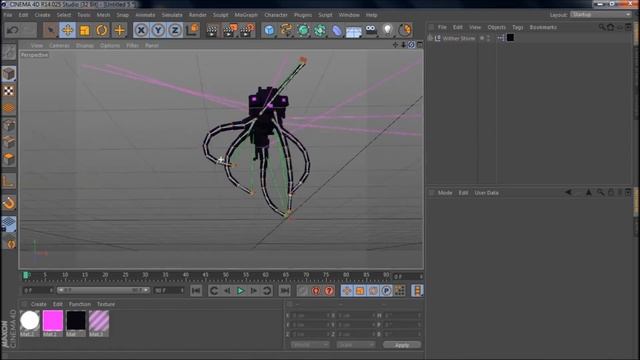
Task: Click Record Active Objects button
Action: pyautogui.click(x=302, y=291)
